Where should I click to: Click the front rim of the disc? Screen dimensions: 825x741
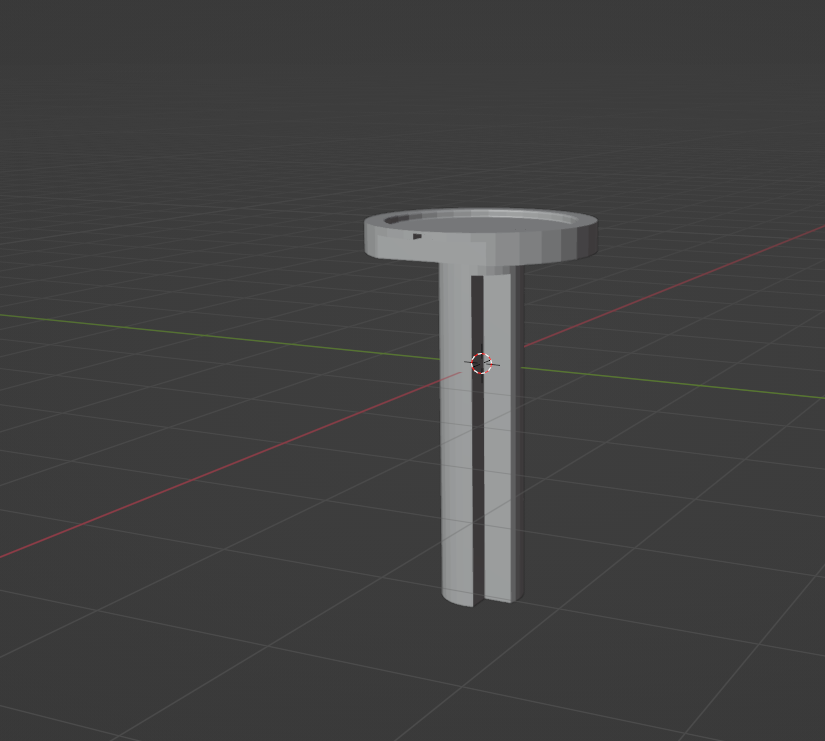(x=470, y=243)
